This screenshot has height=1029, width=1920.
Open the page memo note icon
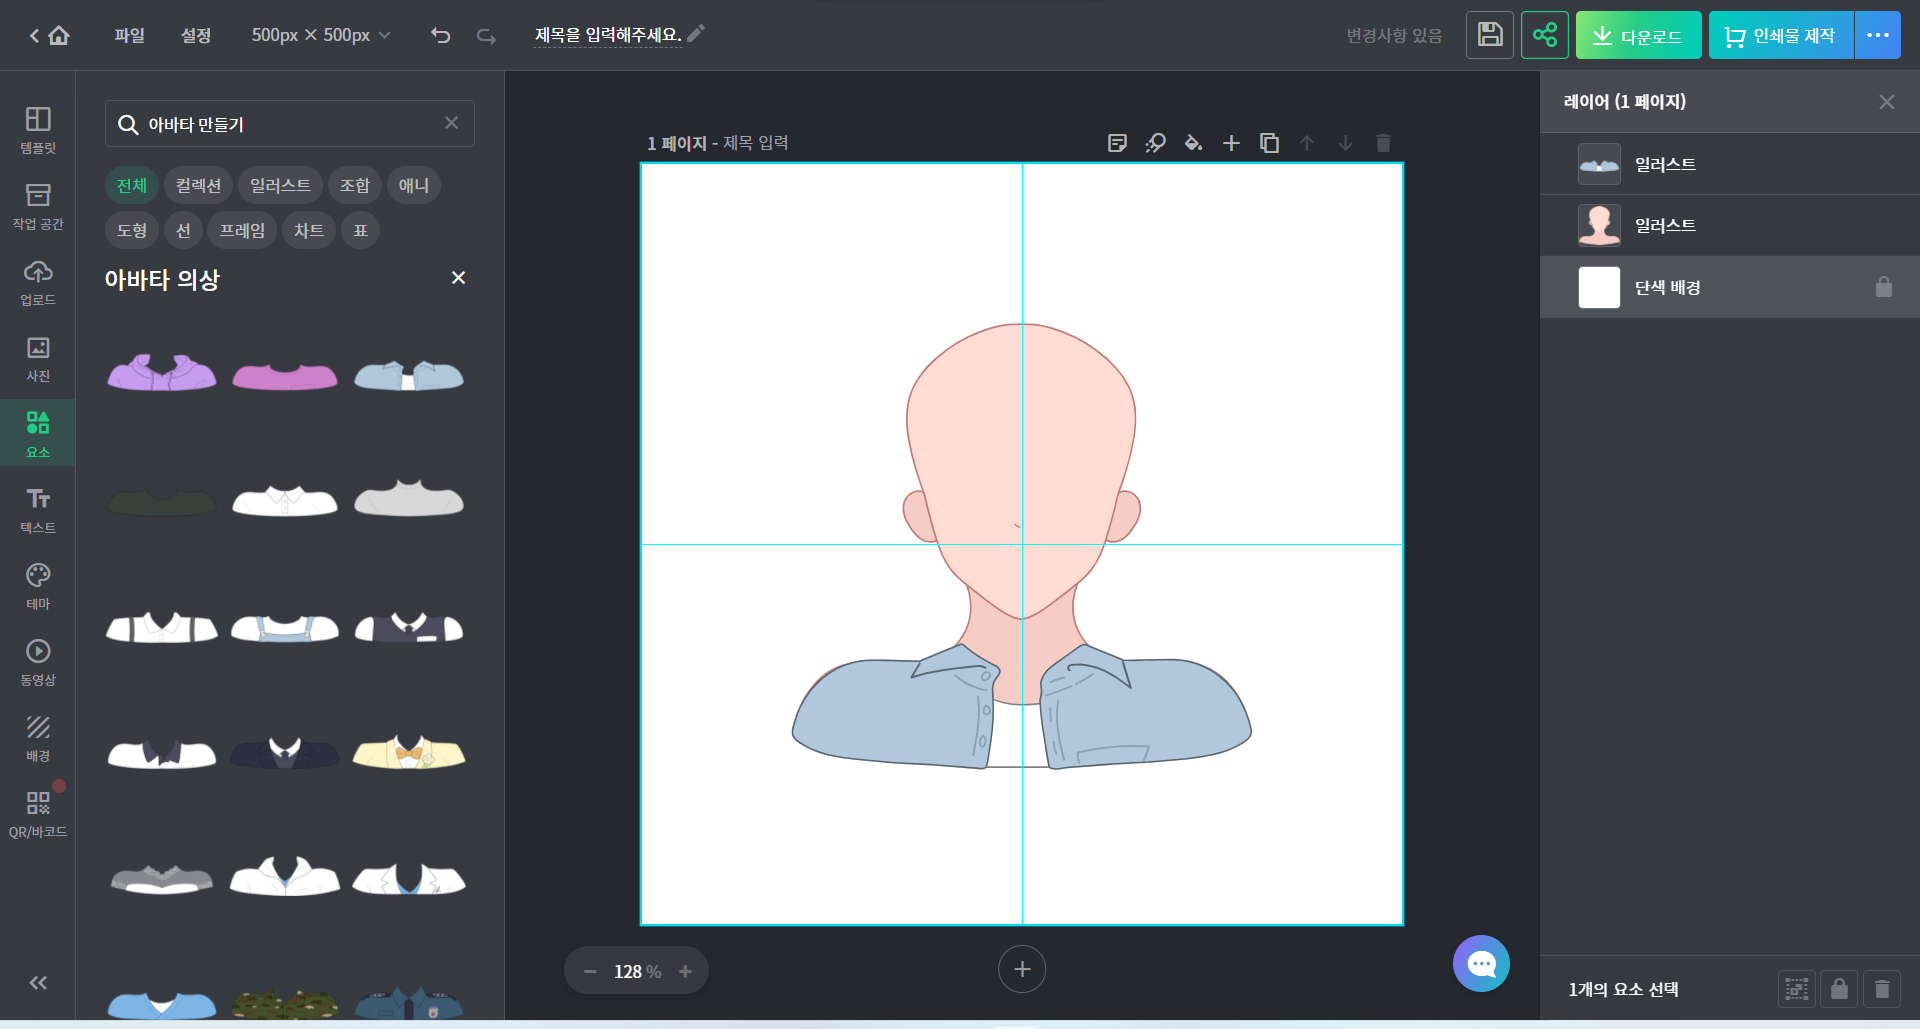click(x=1118, y=143)
